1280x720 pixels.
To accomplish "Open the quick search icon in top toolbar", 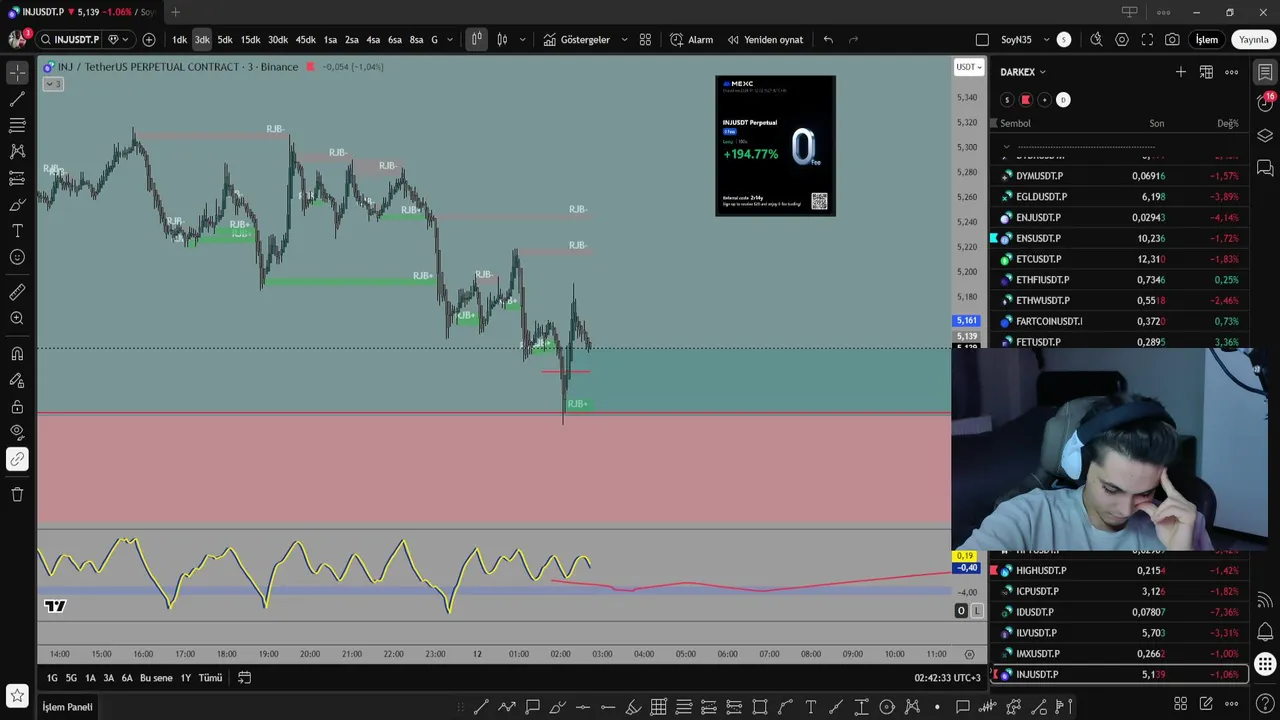I will 1096,40.
